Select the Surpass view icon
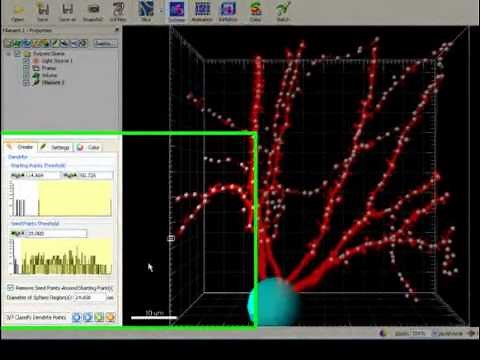480x360 pixels. pos(177,11)
